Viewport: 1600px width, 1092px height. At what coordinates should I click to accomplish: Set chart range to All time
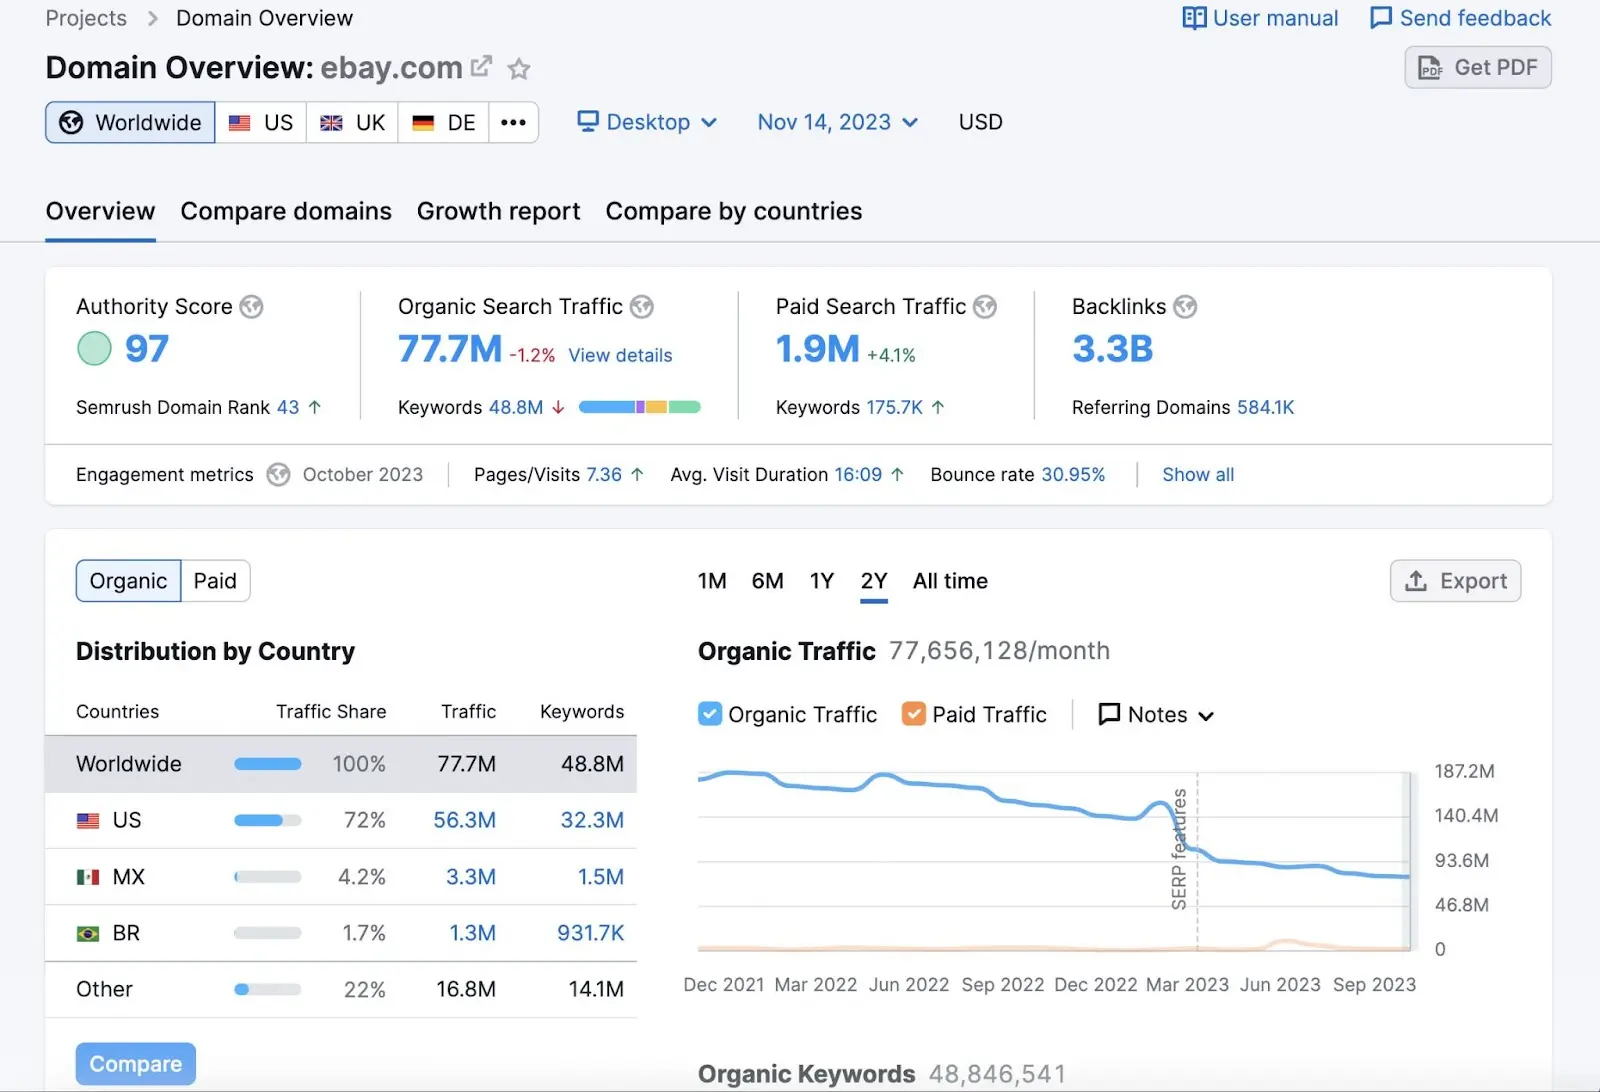tap(950, 581)
